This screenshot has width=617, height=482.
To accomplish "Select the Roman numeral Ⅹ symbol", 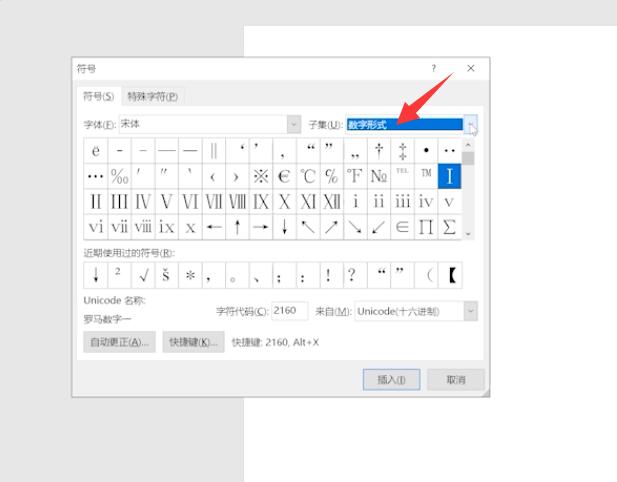I will pos(284,201).
